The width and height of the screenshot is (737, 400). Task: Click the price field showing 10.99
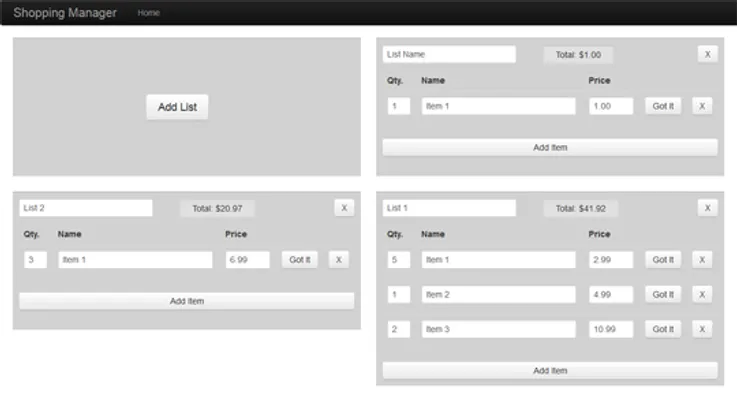click(610, 329)
